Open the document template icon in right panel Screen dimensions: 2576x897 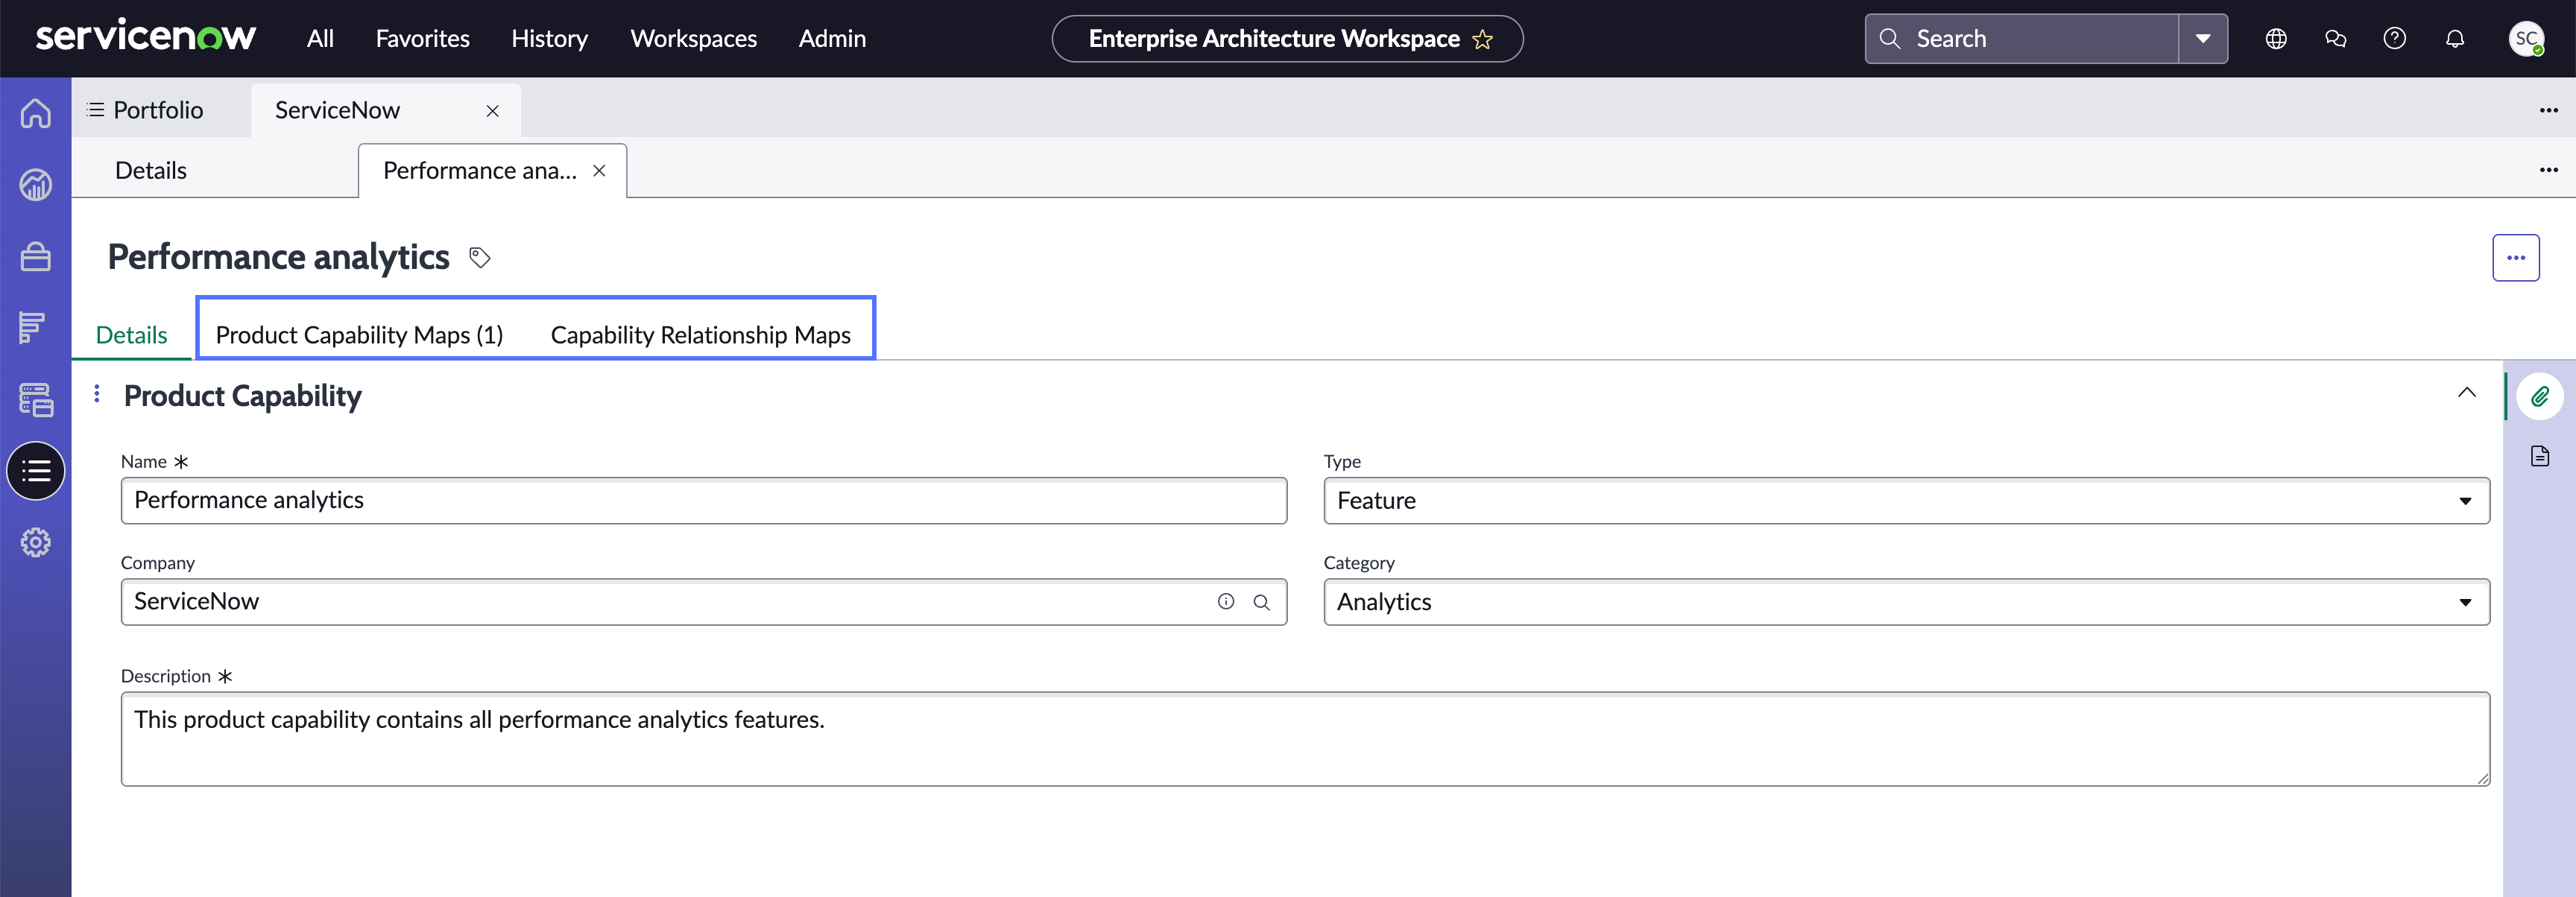pyautogui.click(x=2540, y=457)
